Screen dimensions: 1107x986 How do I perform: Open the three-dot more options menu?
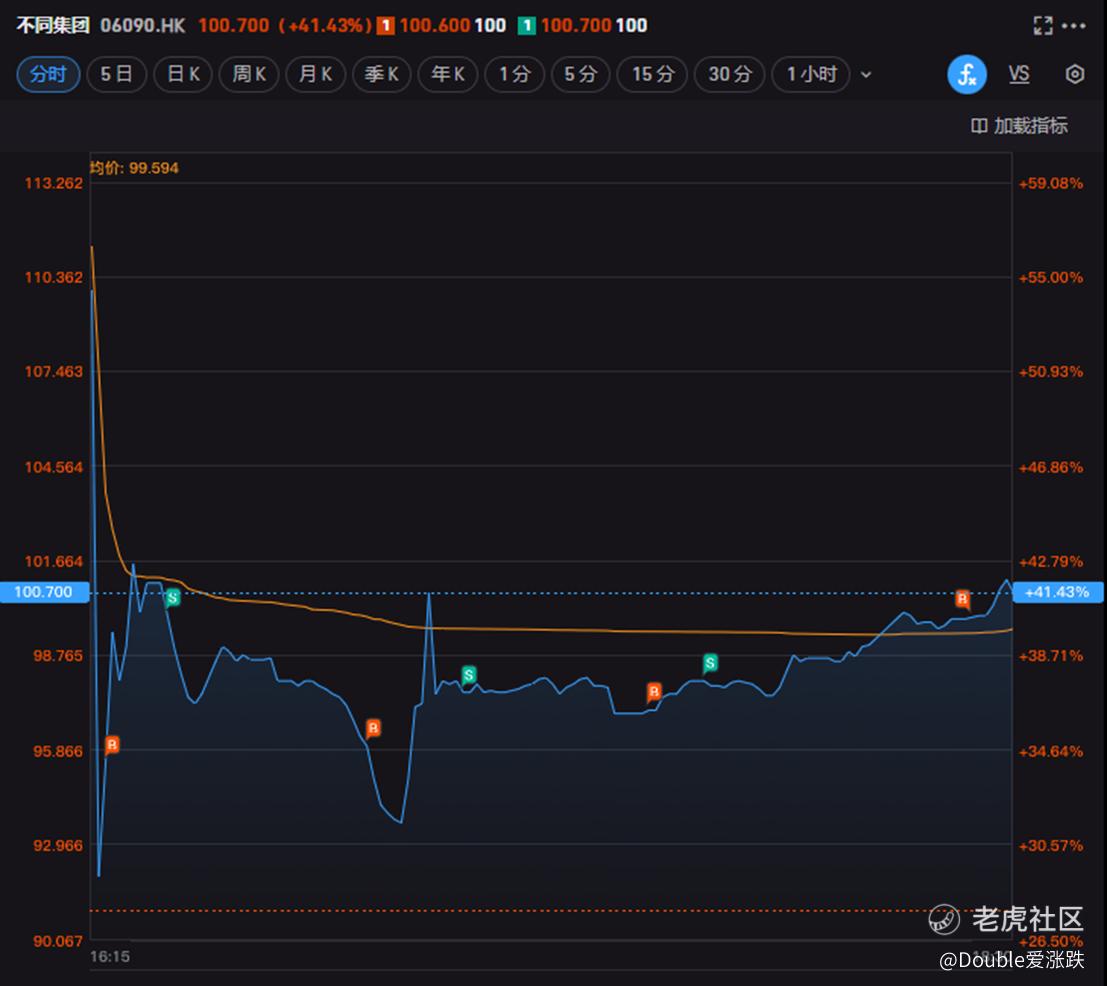[1073, 26]
